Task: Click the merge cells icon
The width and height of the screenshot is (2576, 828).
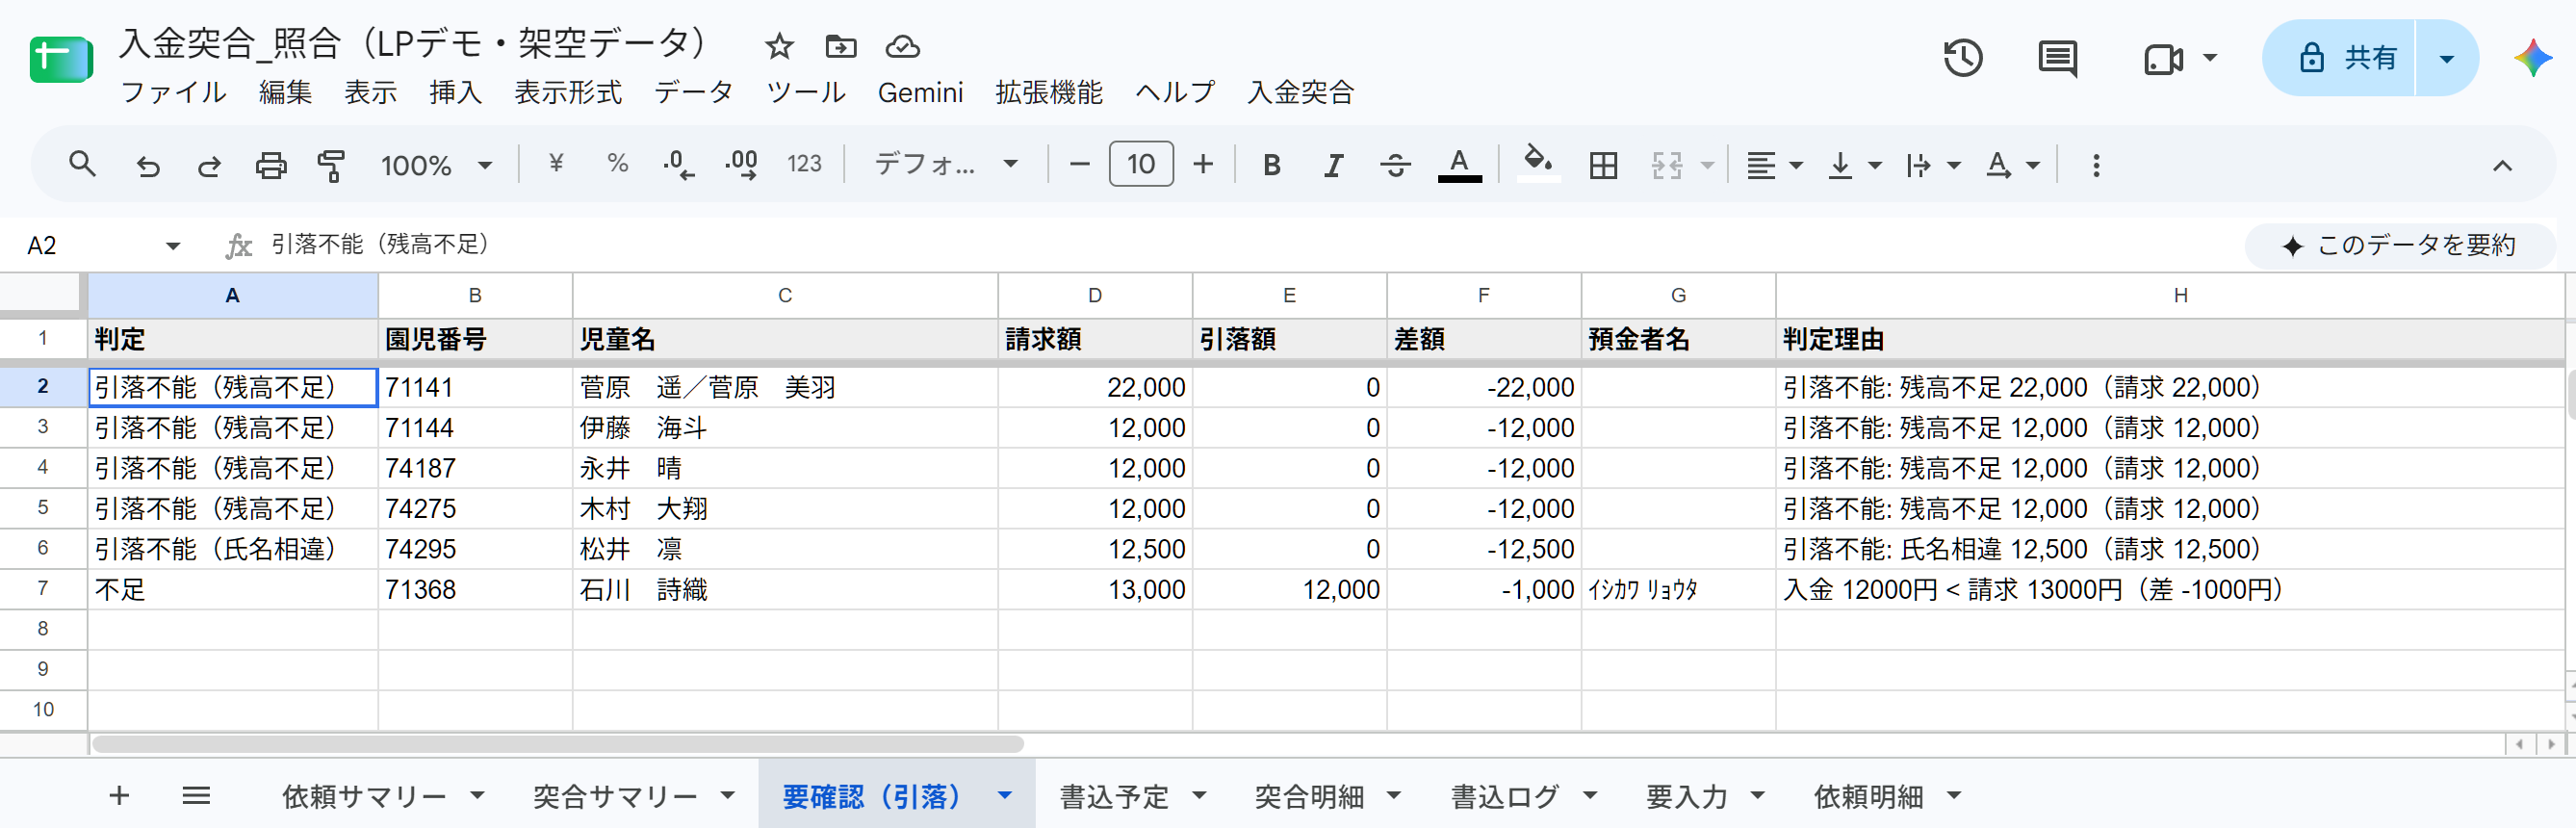Action: [1666, 165]
